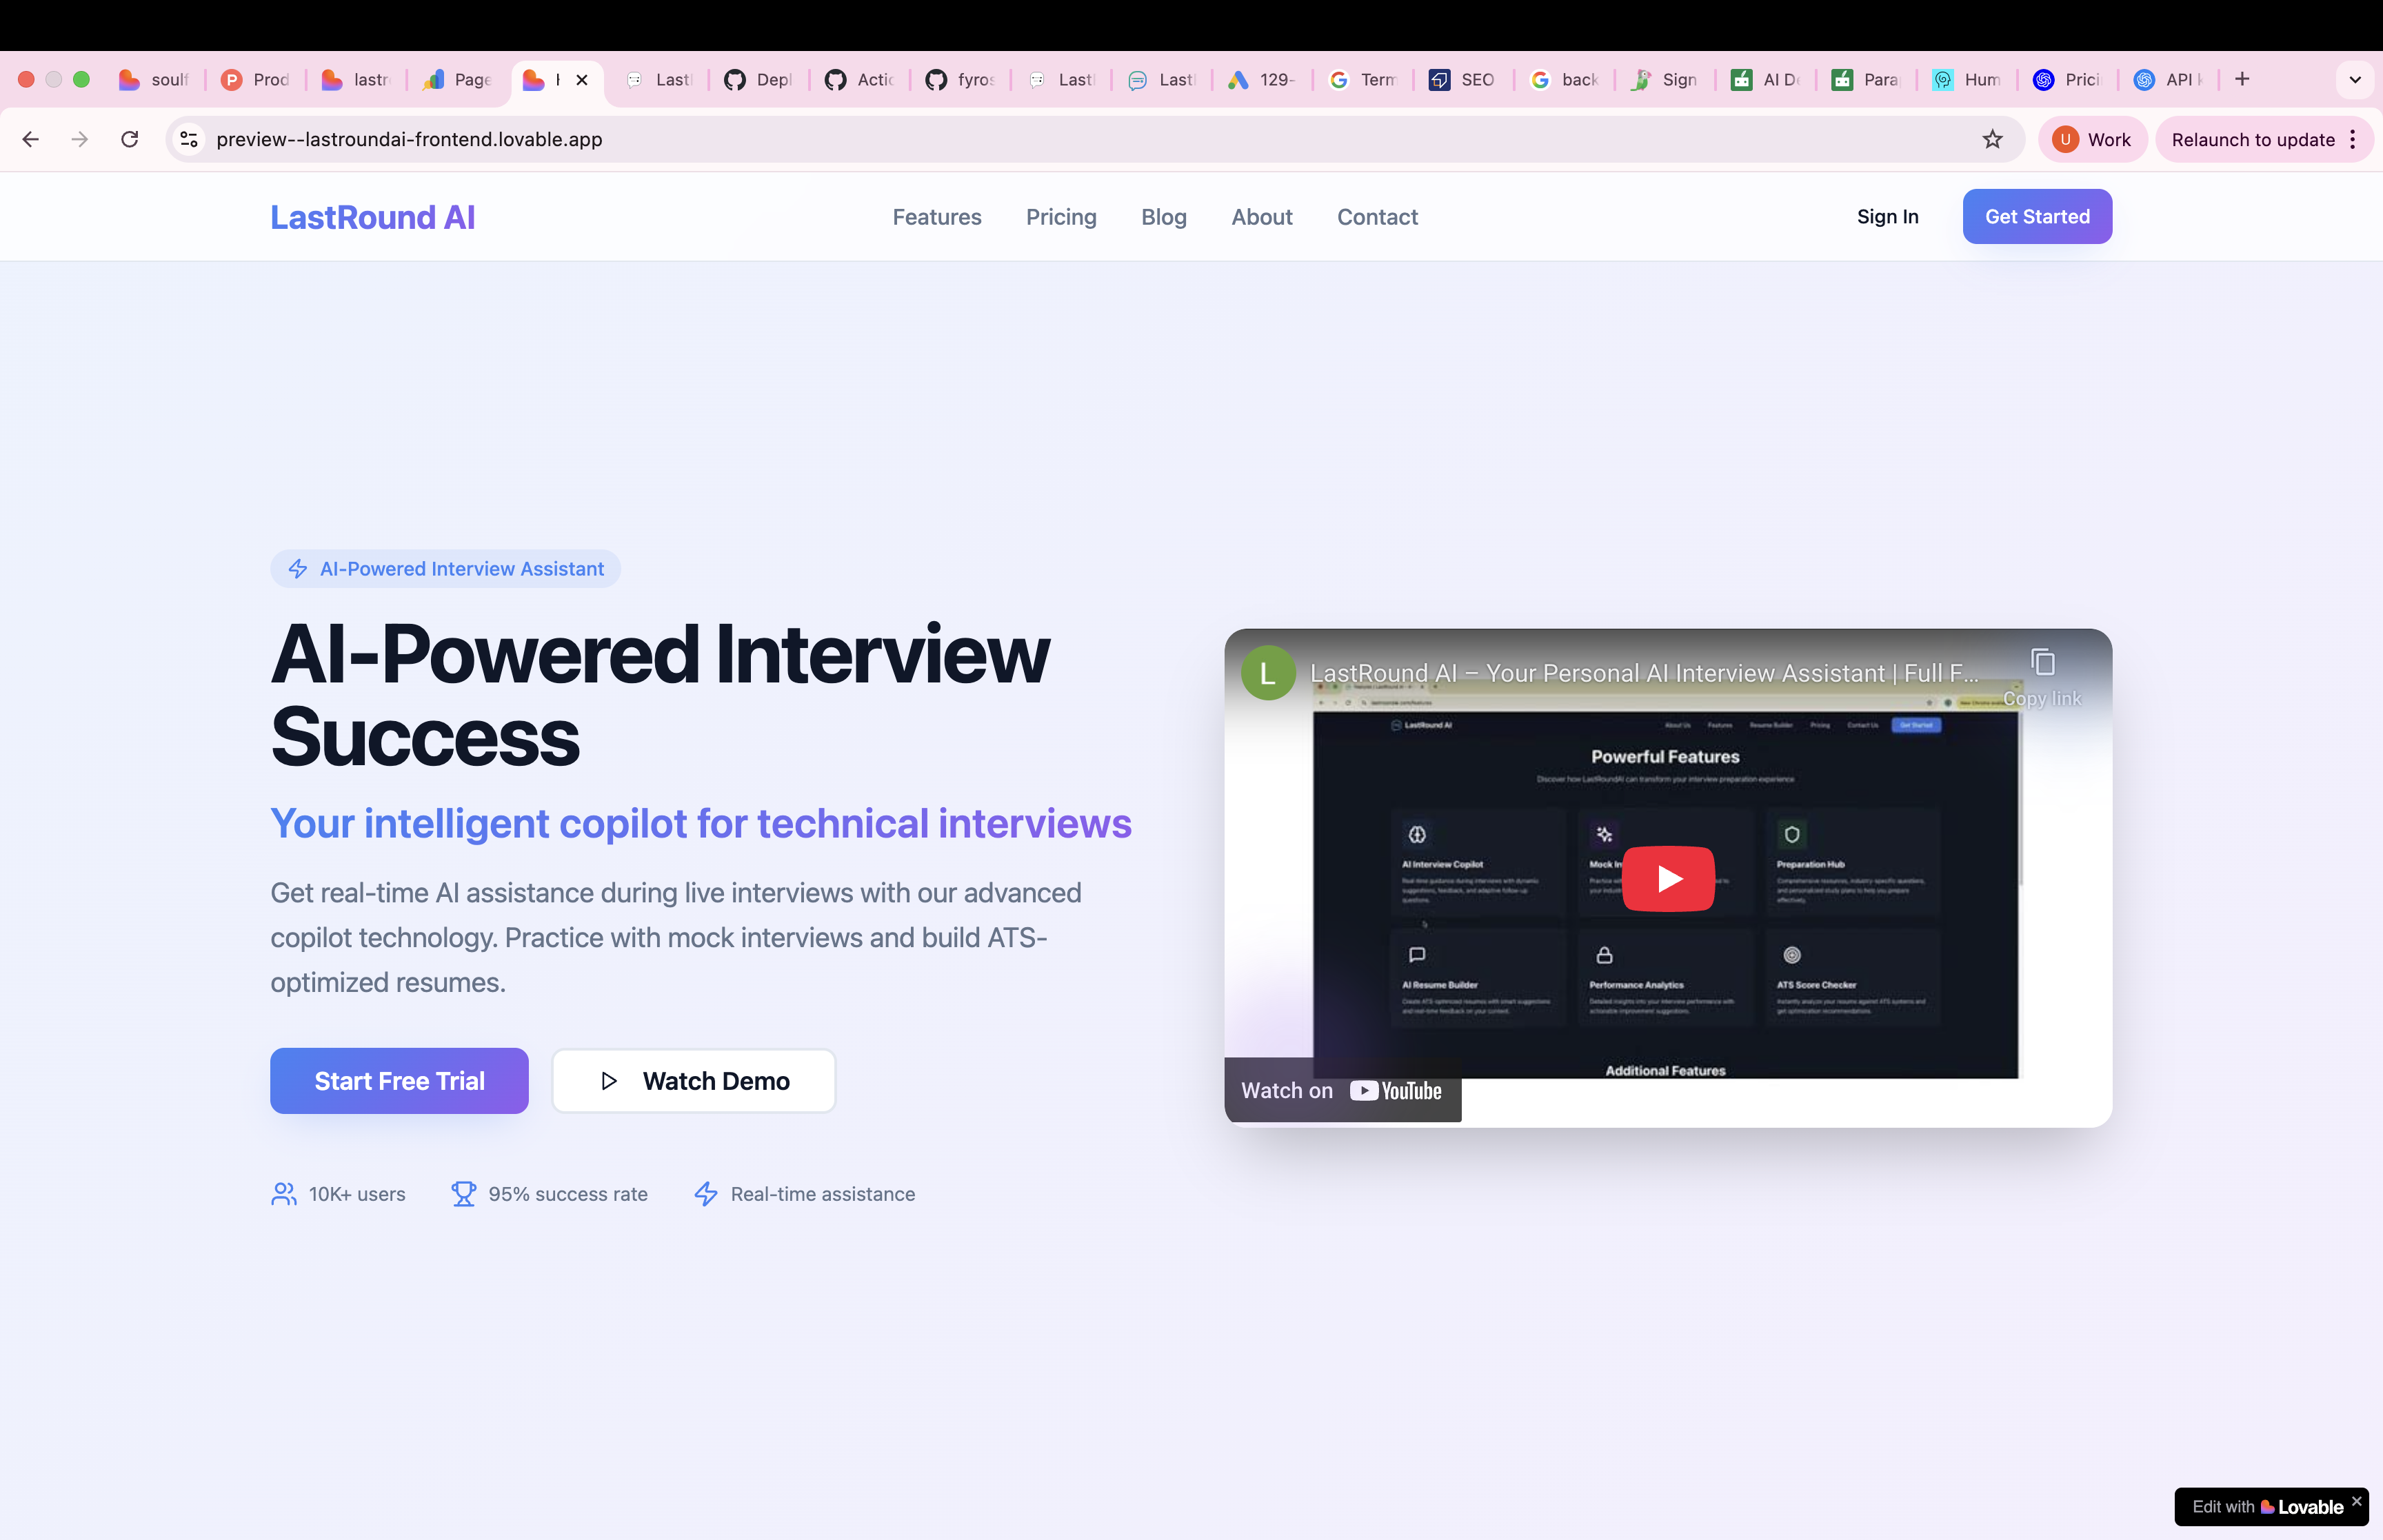The image size is (2383, 1540).
Task: Play the embedded YouTube video
Action: pyautogui.click(x=1668, y=878)
